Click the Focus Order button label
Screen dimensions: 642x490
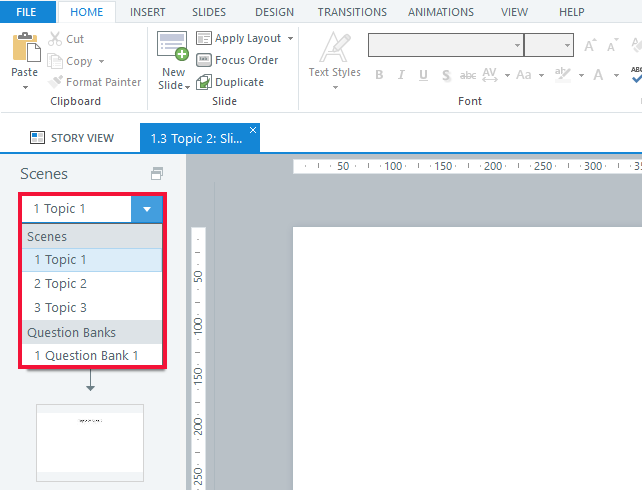(246, 60)
